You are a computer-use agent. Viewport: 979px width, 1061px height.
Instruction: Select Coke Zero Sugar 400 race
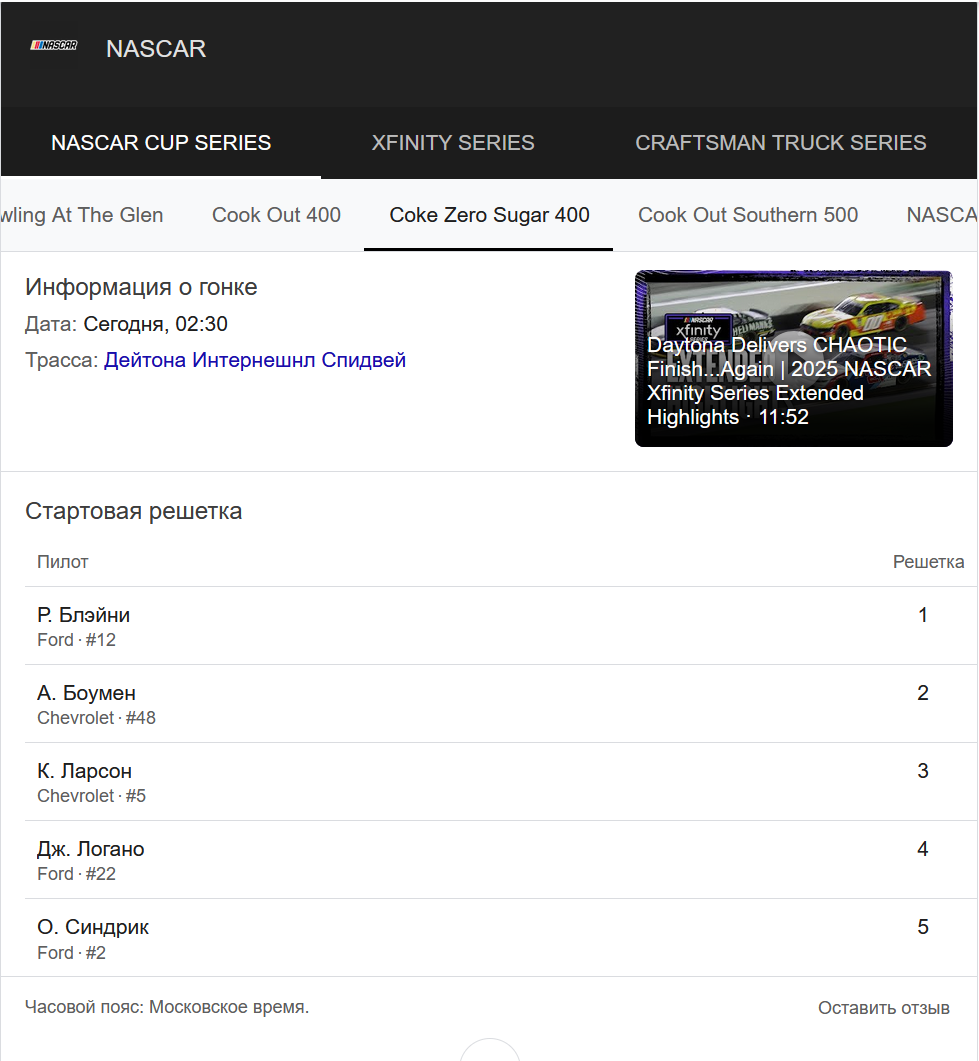point(489,215)
